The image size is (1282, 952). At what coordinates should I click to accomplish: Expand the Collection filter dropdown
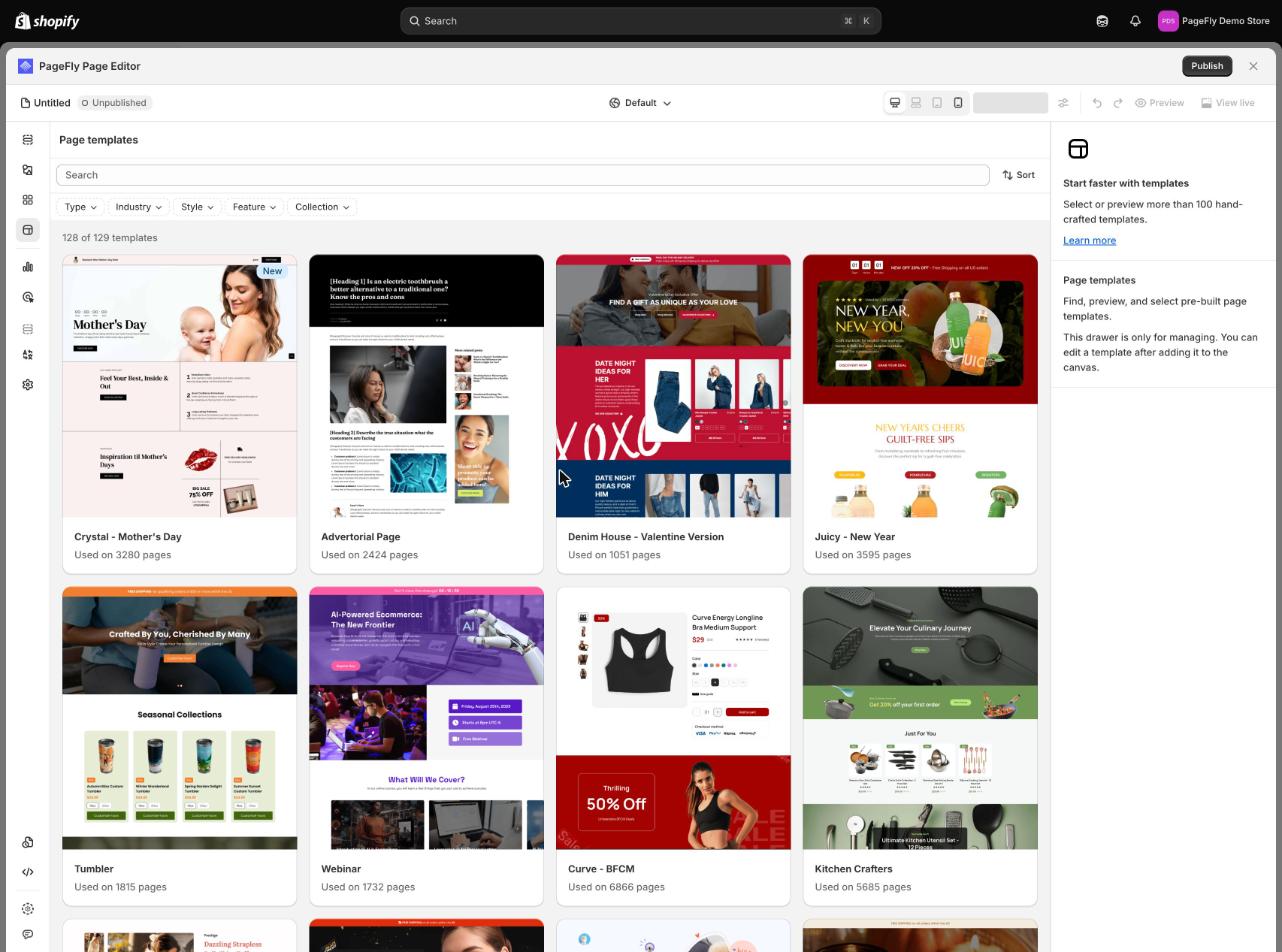coord(322,207)
